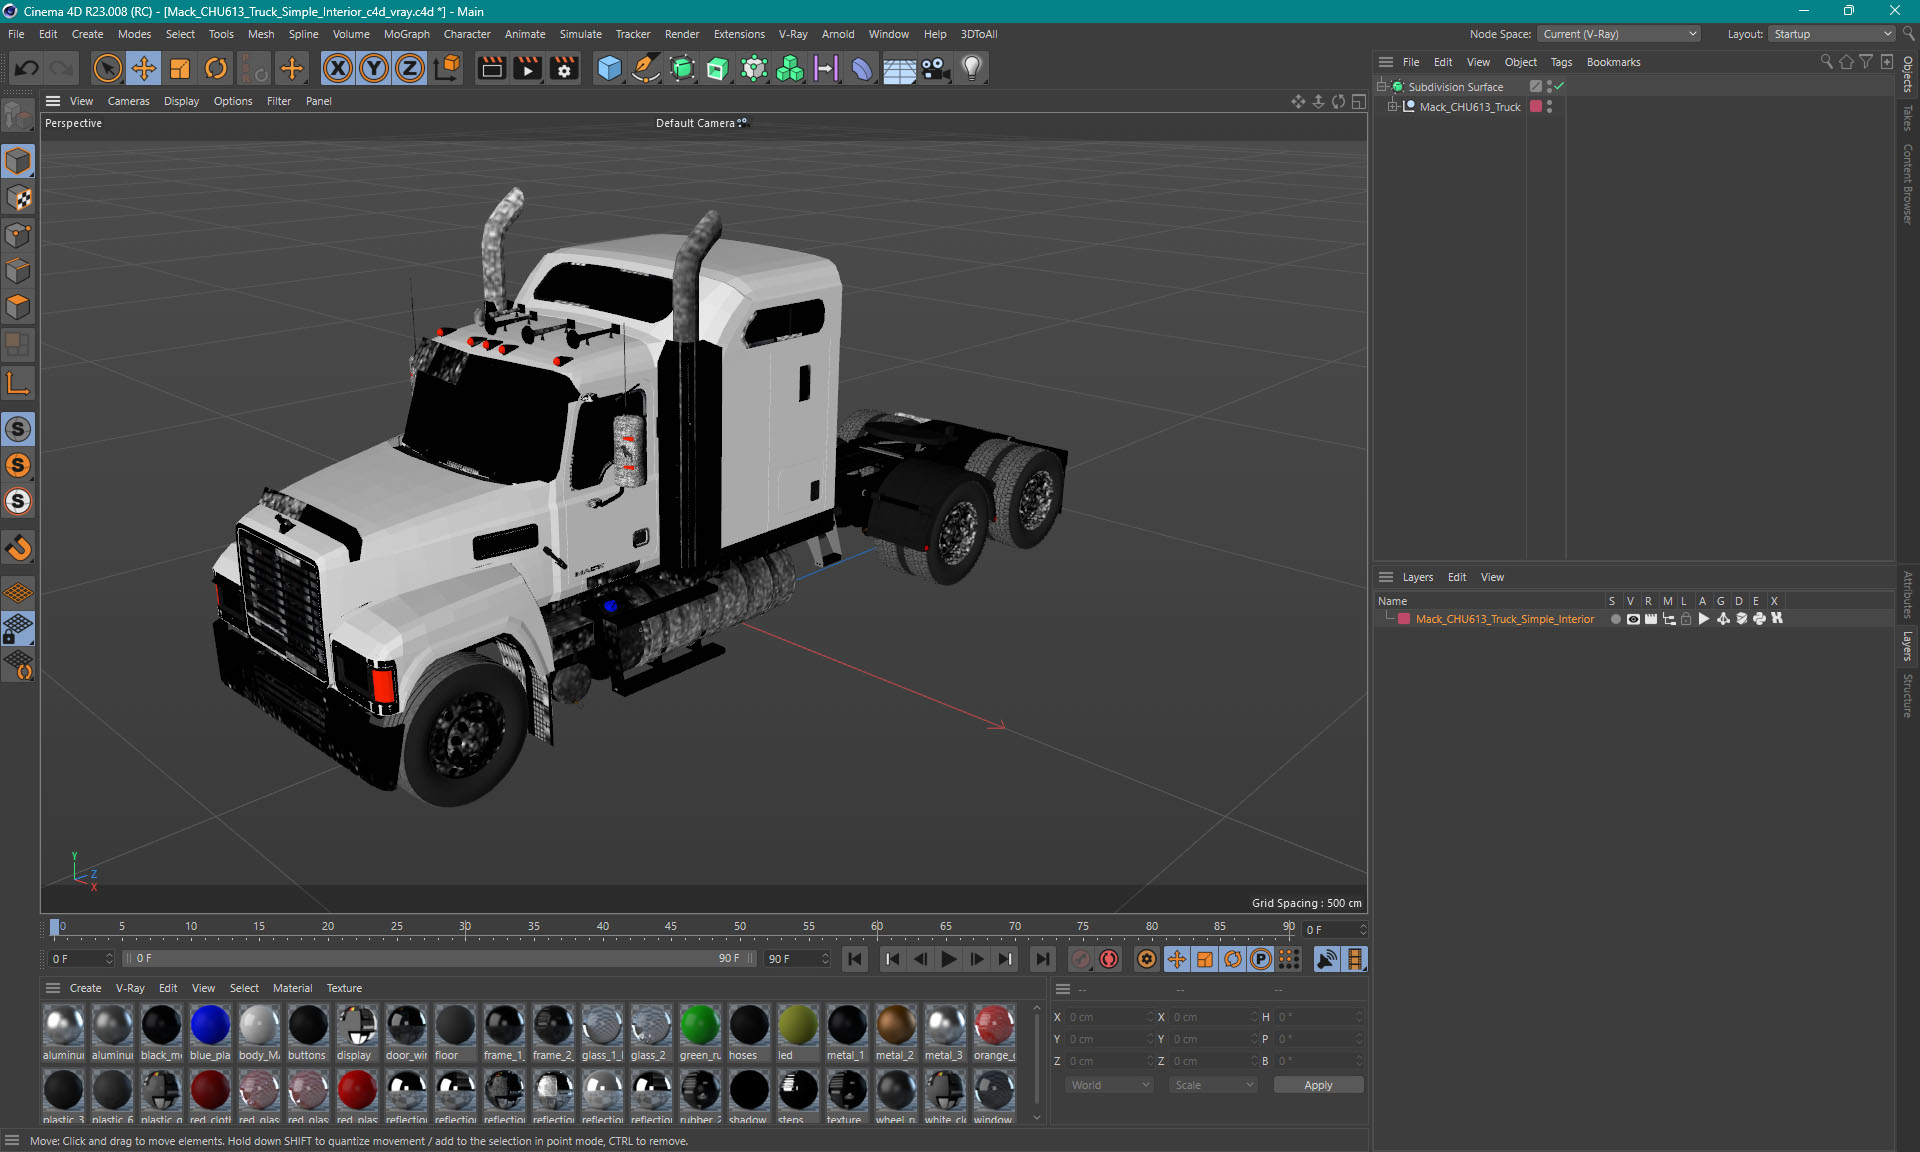Add a Floor environment object
The height and width of the screenshot is (1152, 1920).
(x=899, y=68)
